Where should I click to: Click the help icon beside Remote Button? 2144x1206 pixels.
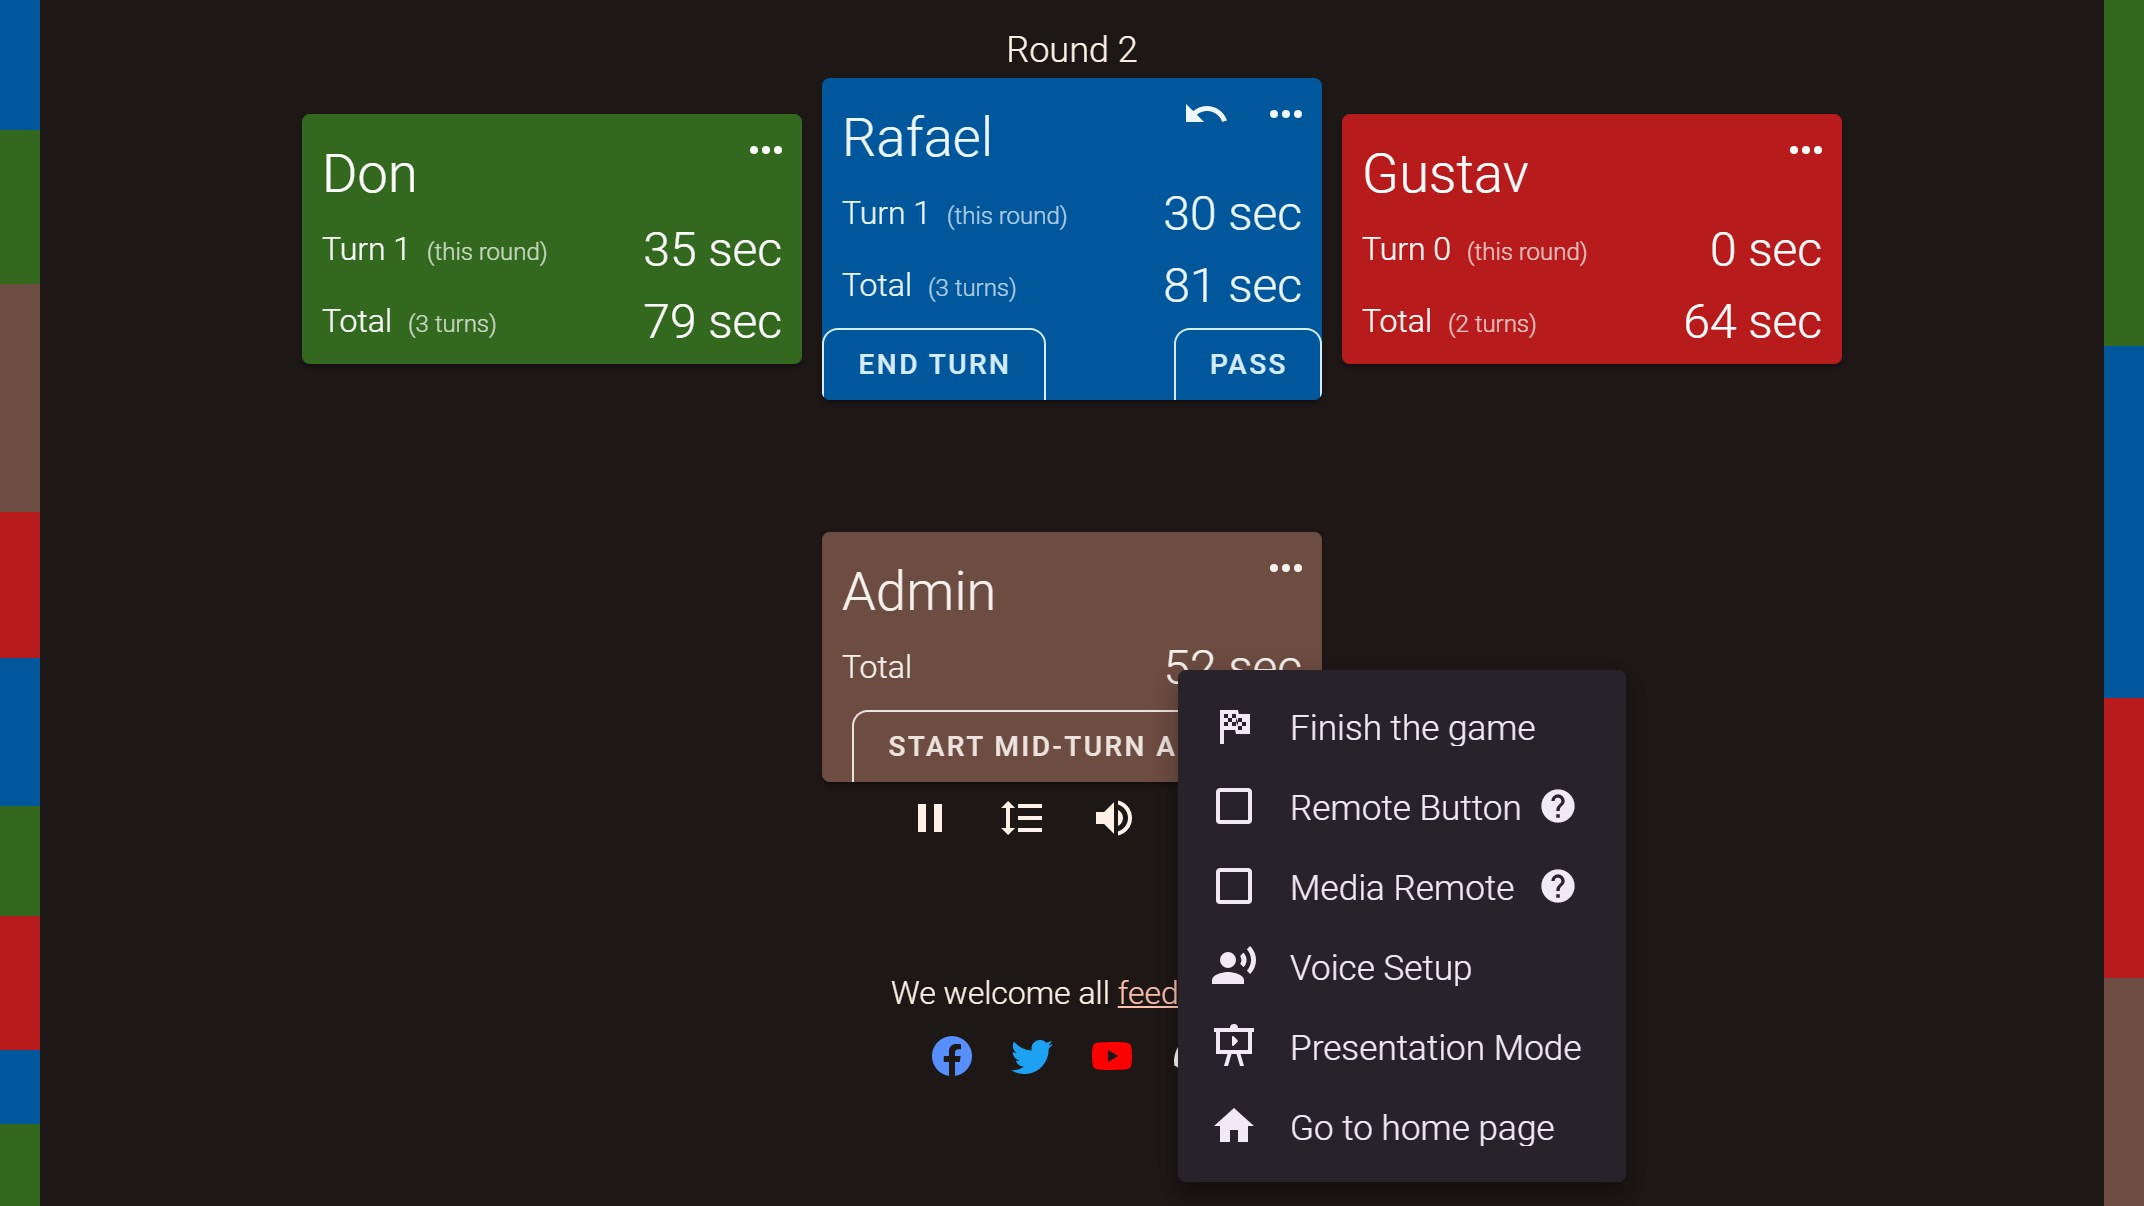pyautogui.click(x=1557, y=806)
